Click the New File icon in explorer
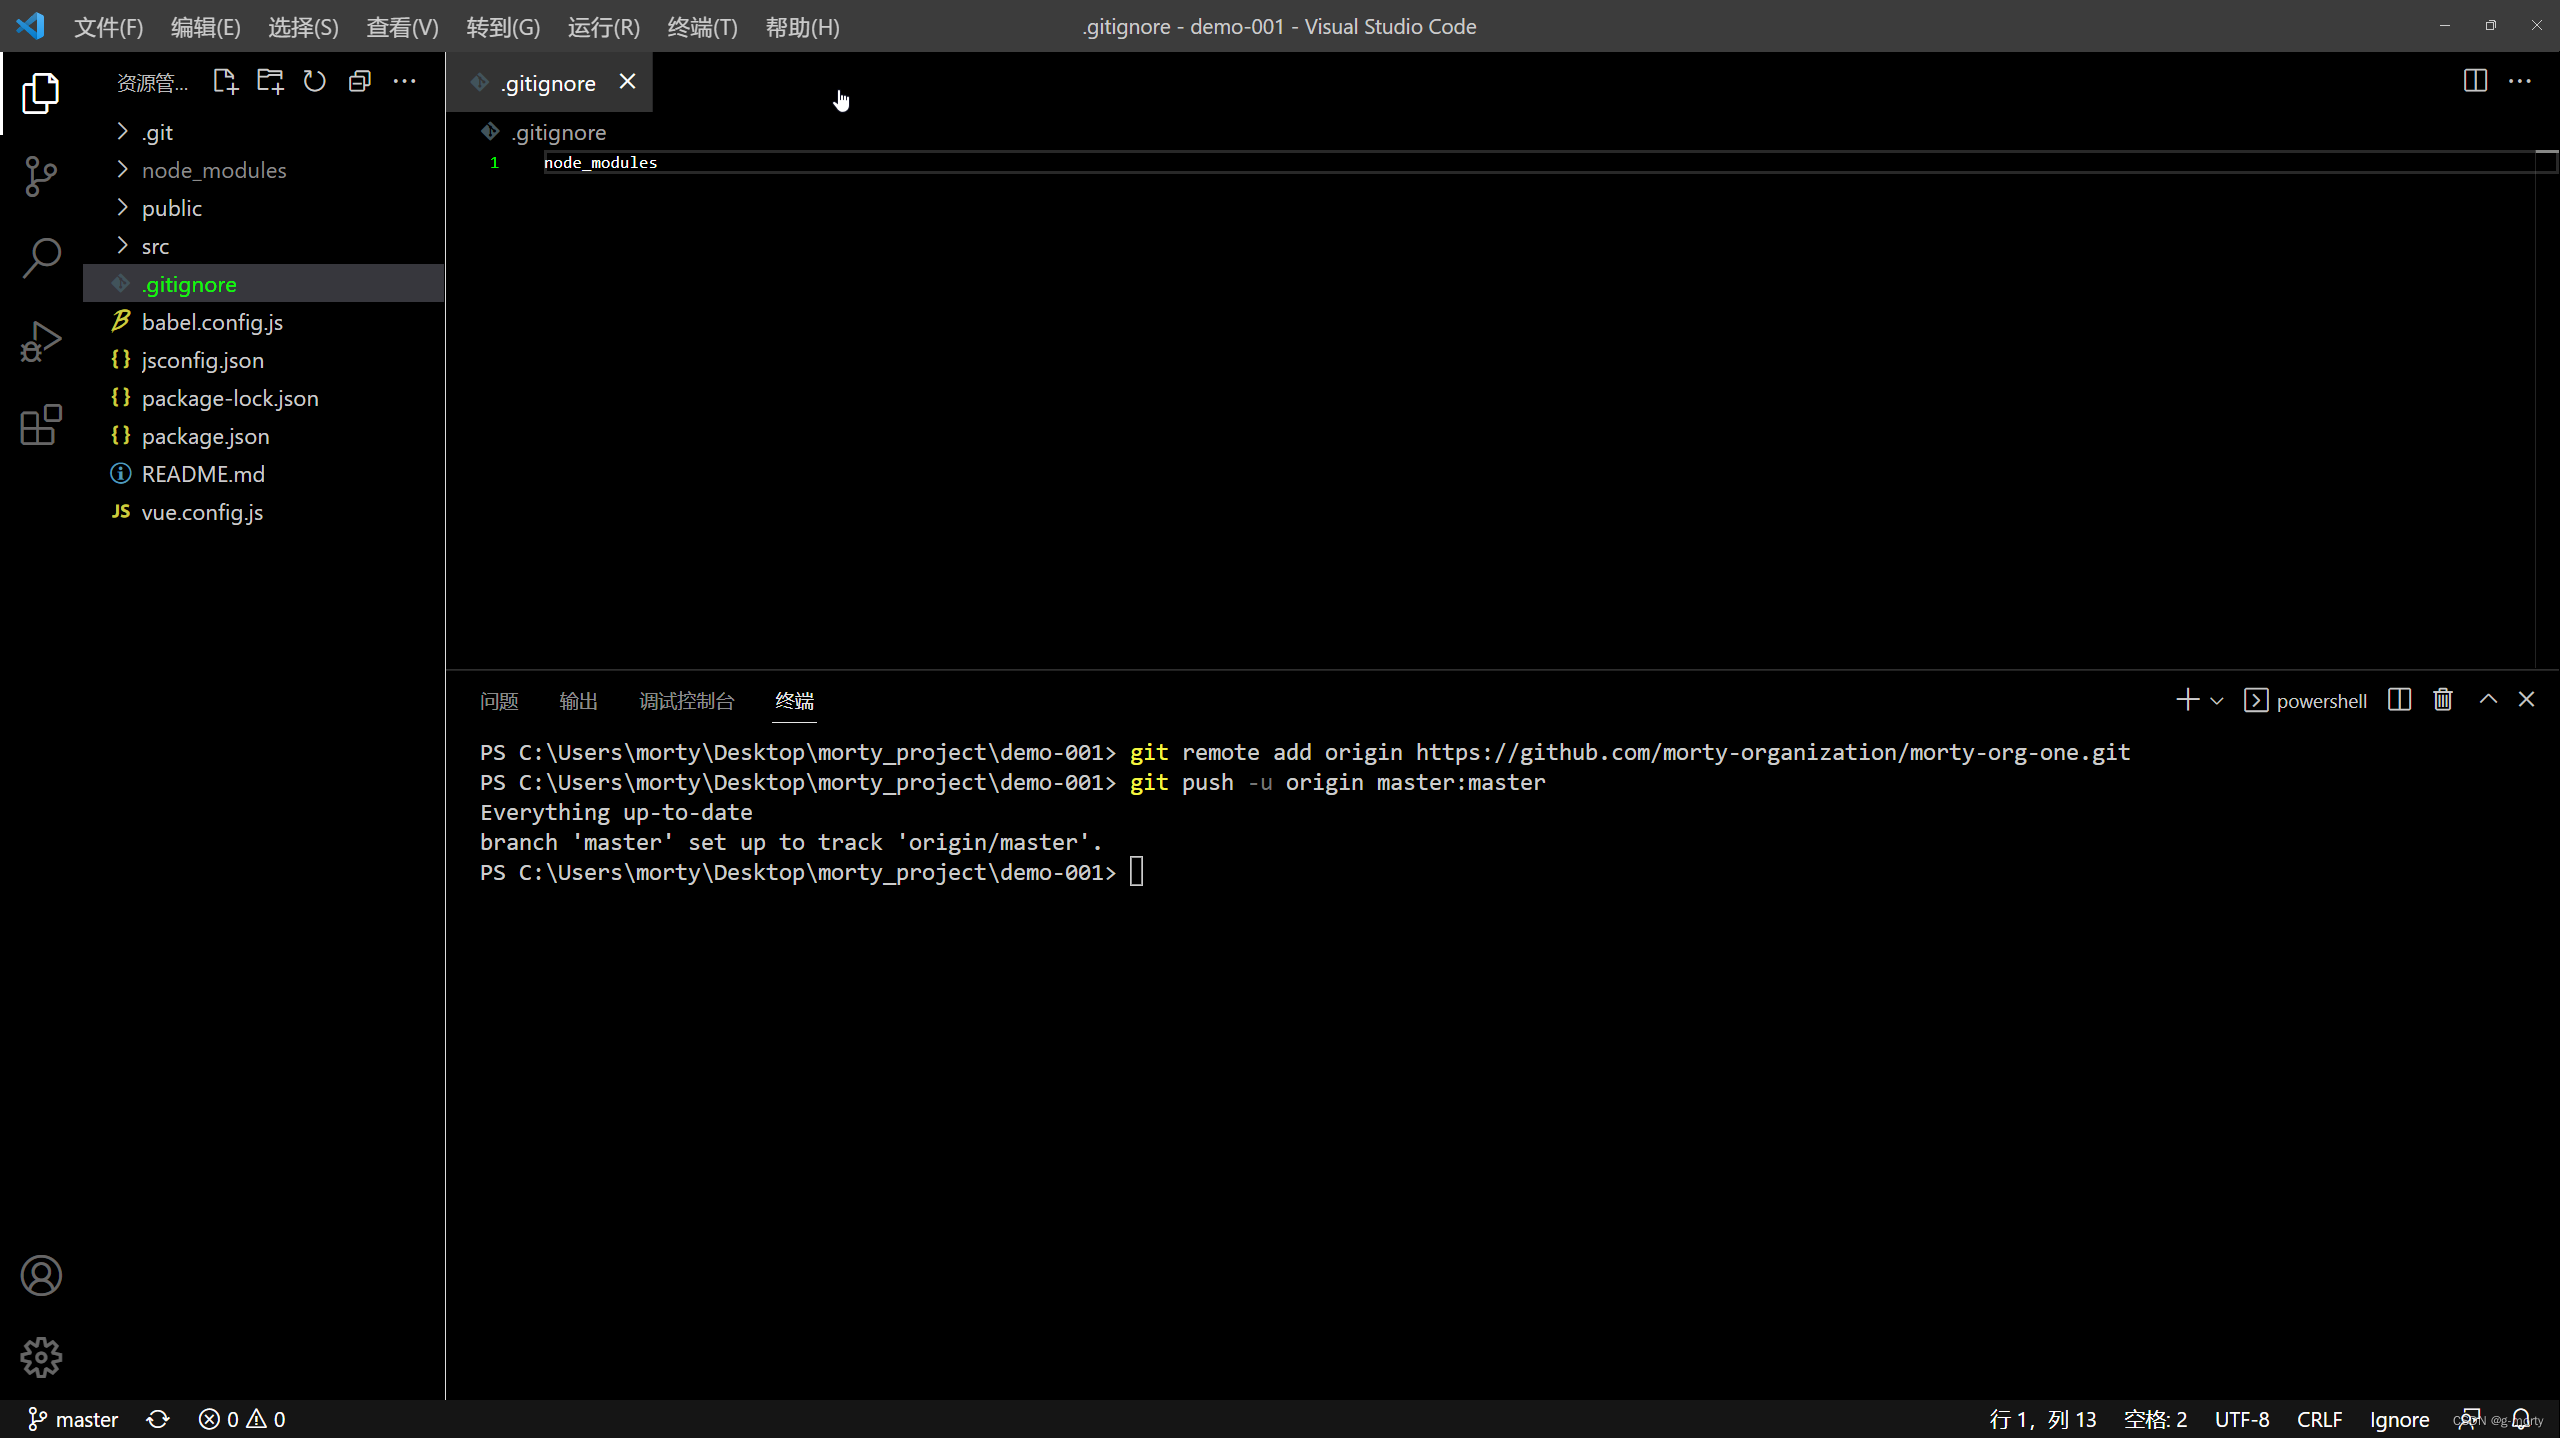 pos(226,81)
